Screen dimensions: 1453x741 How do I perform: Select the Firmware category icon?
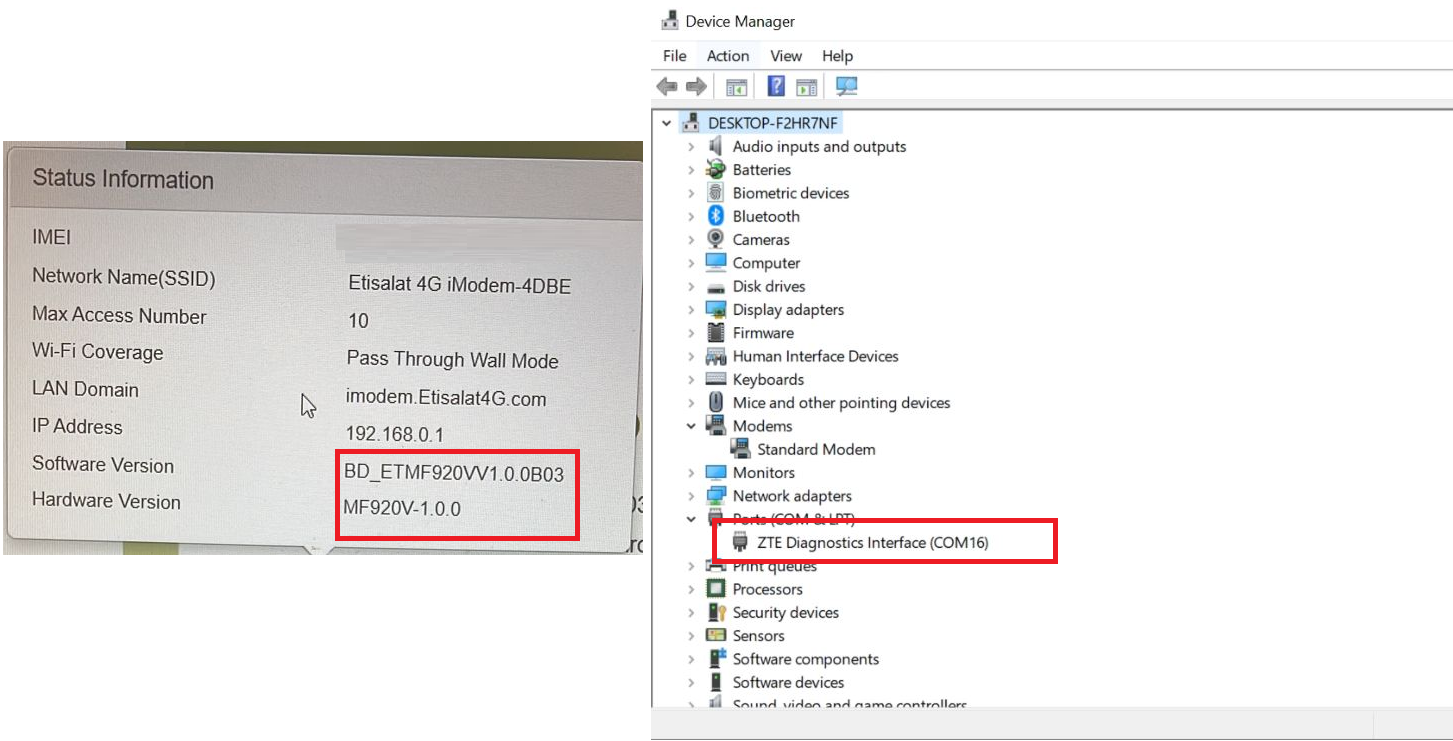716,333
